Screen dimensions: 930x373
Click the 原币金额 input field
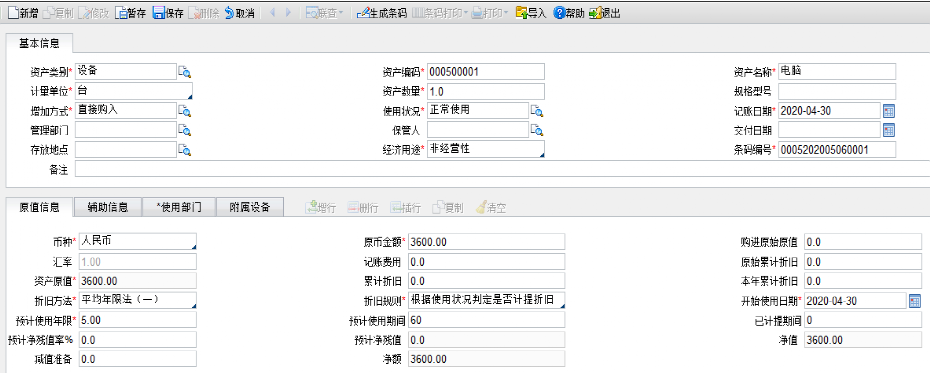[486, 241]
